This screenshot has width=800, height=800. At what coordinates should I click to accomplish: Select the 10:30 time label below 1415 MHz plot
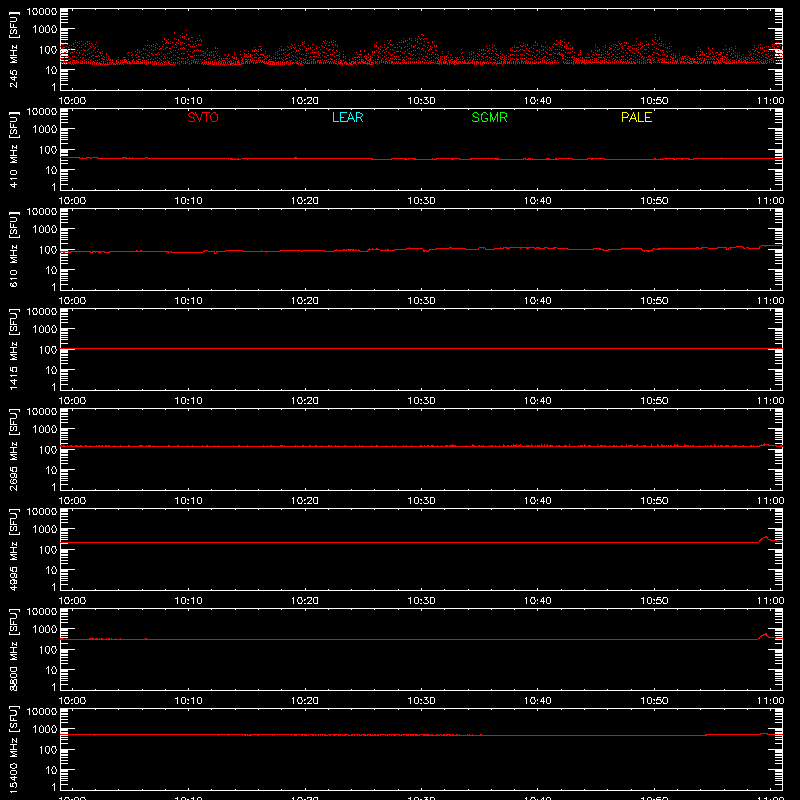421,401
